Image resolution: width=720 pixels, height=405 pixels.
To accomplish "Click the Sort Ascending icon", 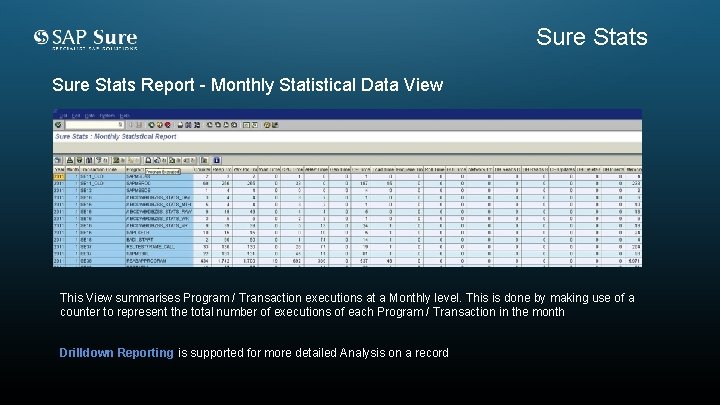I will [70, 160].
